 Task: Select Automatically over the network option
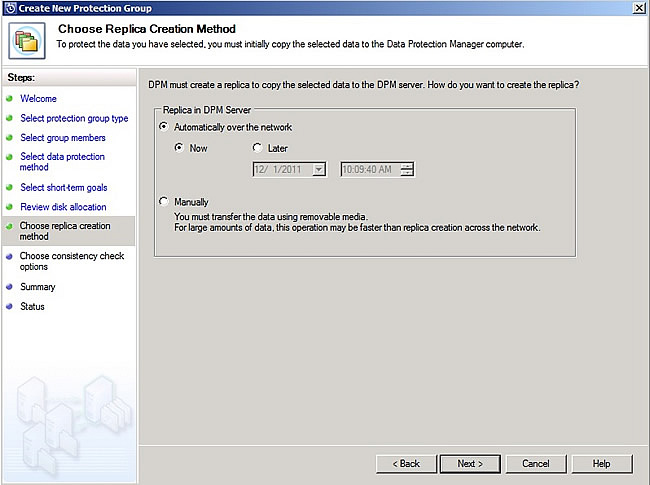tap(165, 127)
